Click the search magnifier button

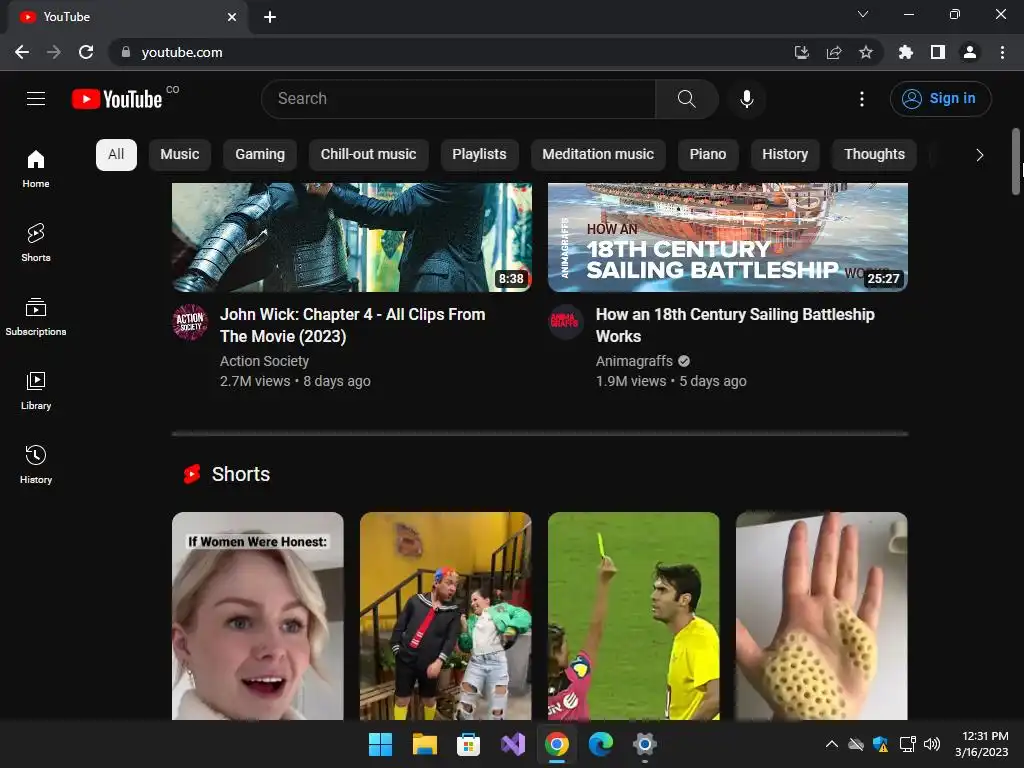pyautogui.click(x=686, y=99)
